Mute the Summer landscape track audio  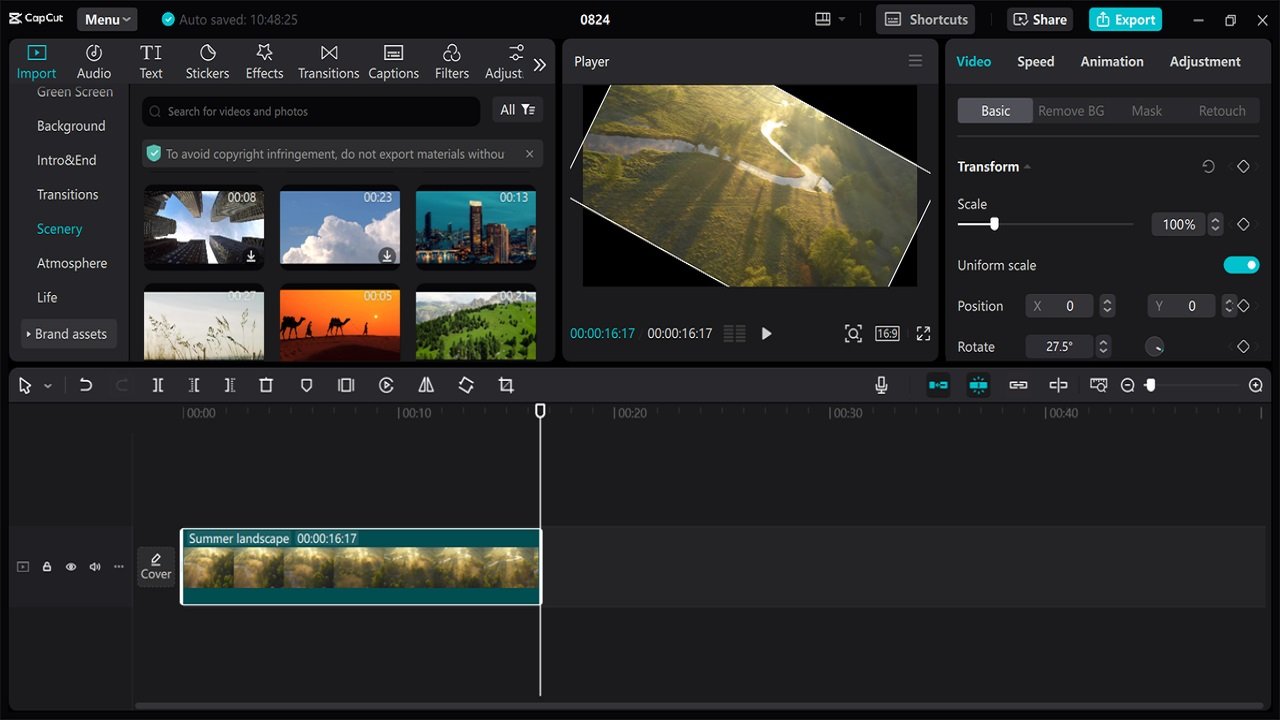pyautogui.click(x=94, y=566)
